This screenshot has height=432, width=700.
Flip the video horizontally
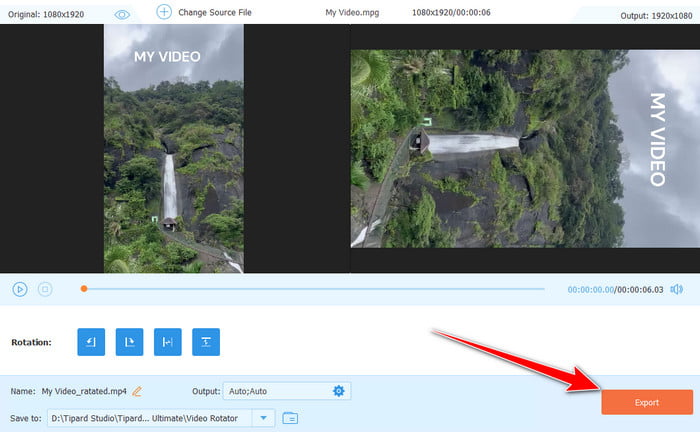168,342
